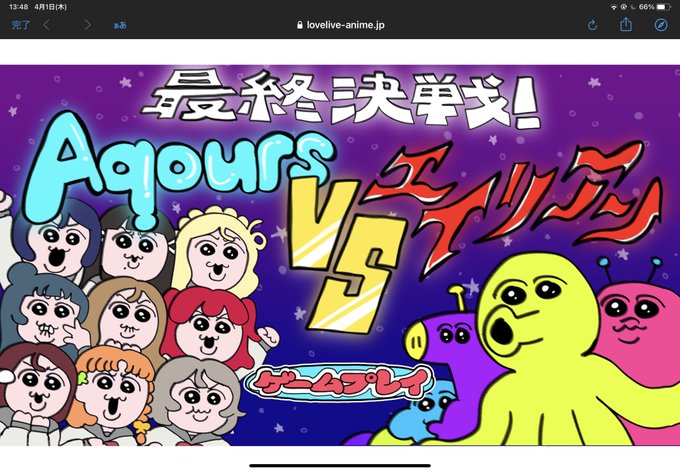Click the 最終決戦! headline text
This screenshot has height=472, width=680.
click(341, 100)
